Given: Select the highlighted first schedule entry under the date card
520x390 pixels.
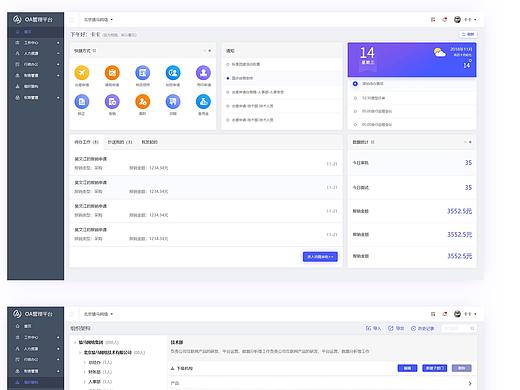Looking at the screenshot, I should click(413, 84).
